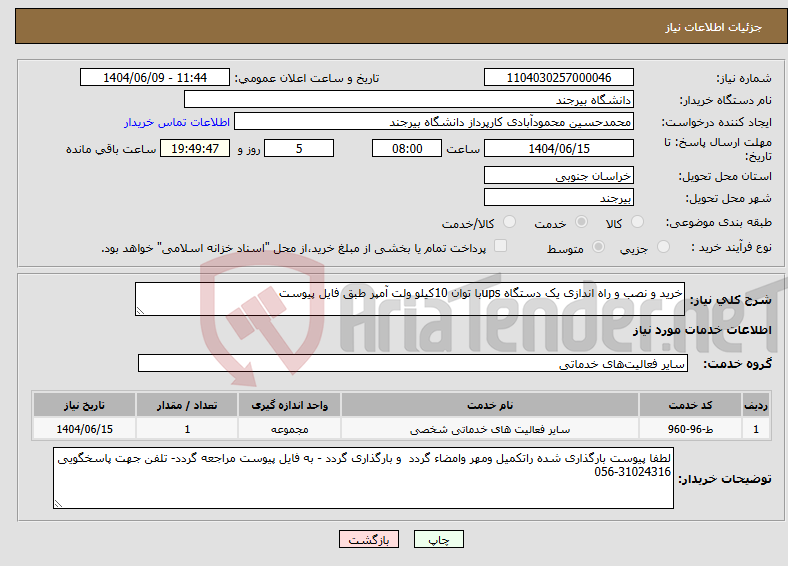The image size is (788, 566).
Task: Click the delivery province field خراسان جنوبی
Action: pyautogui.click(x=558, y=175)
